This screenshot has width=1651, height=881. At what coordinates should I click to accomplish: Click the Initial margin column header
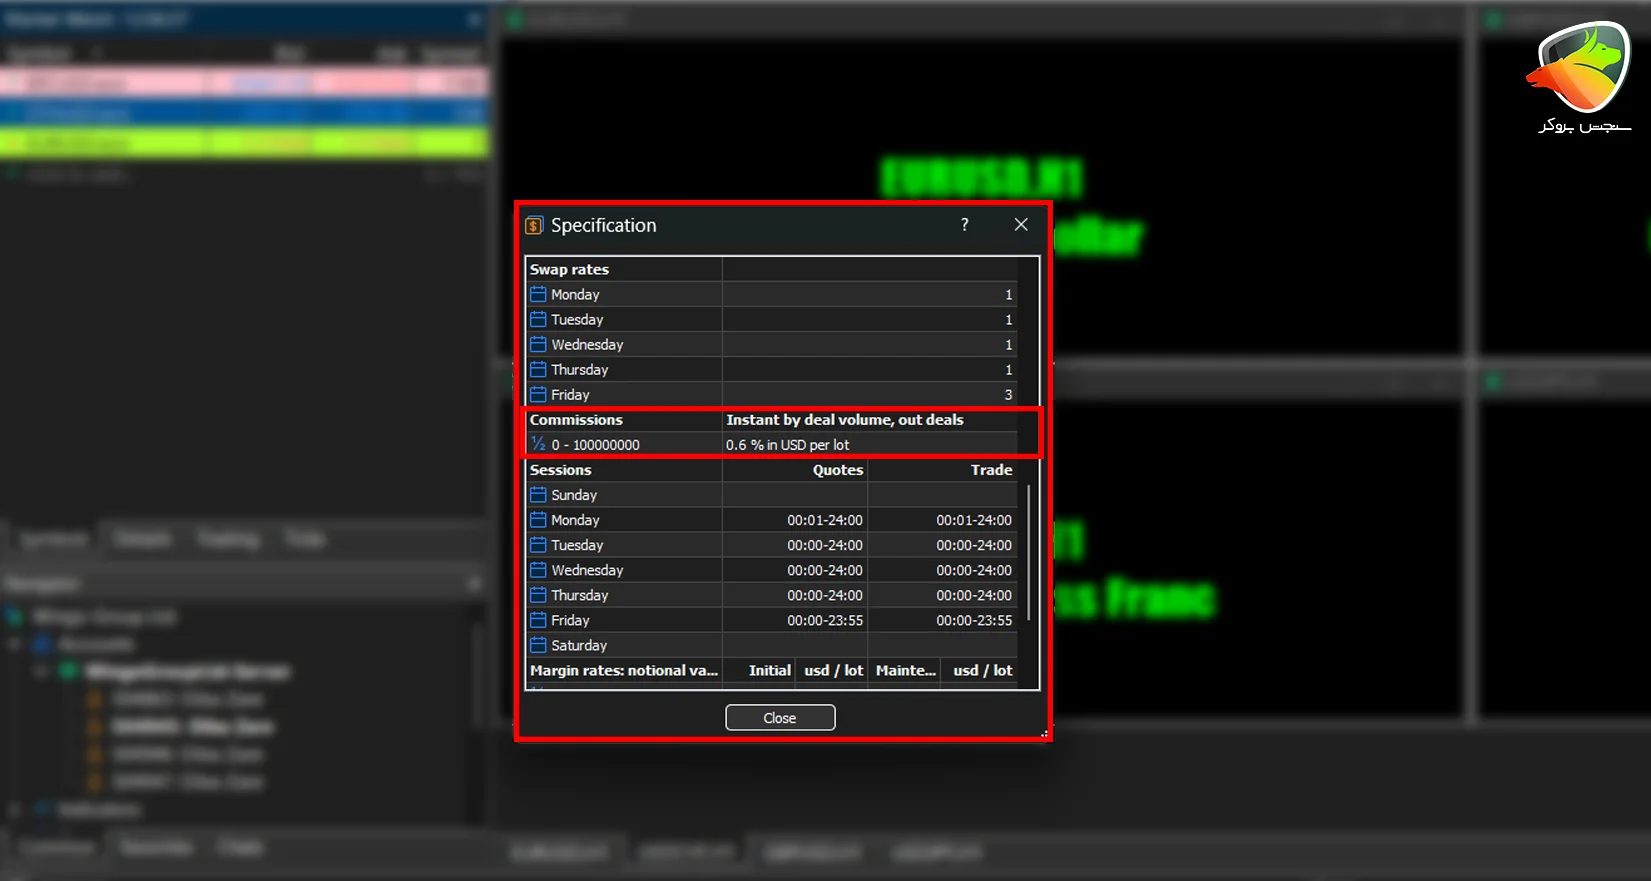pos(770,670)
